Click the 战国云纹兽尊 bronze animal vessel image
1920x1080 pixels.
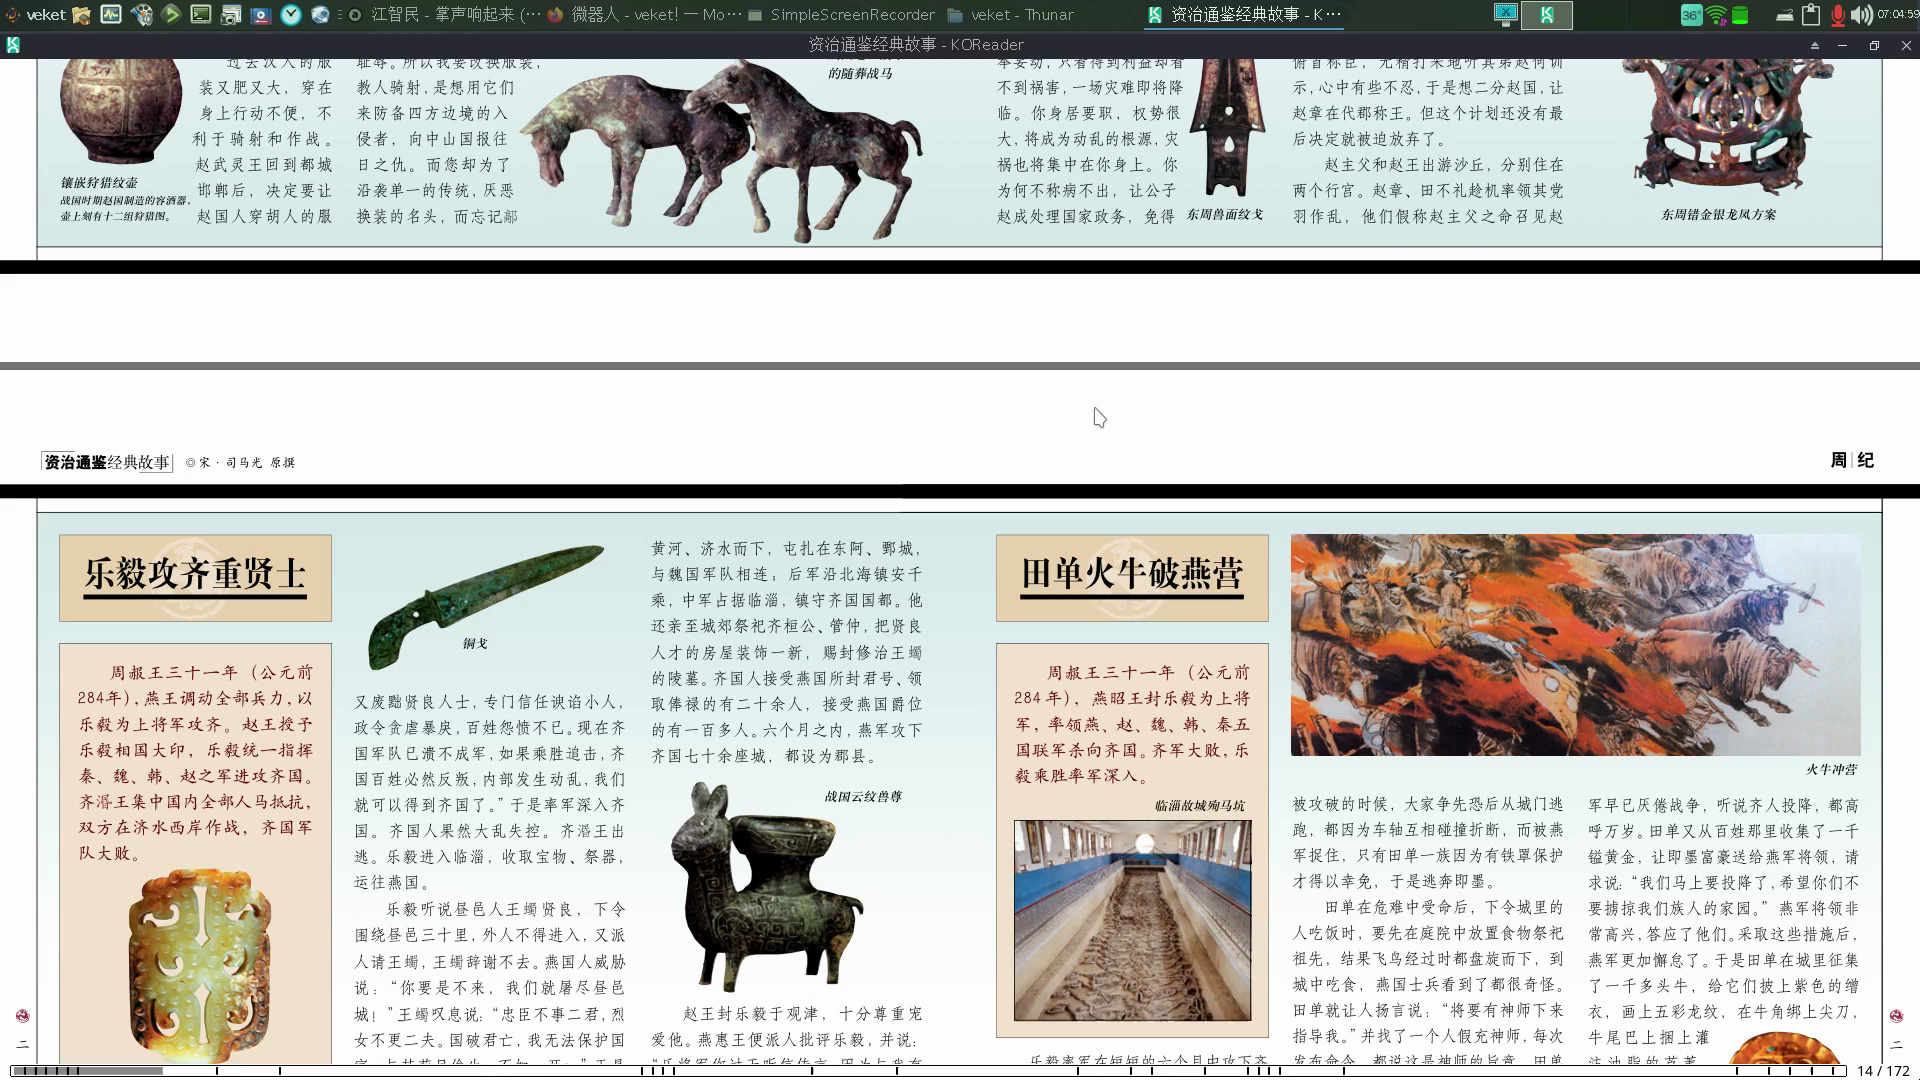click(x=765, y=887)
